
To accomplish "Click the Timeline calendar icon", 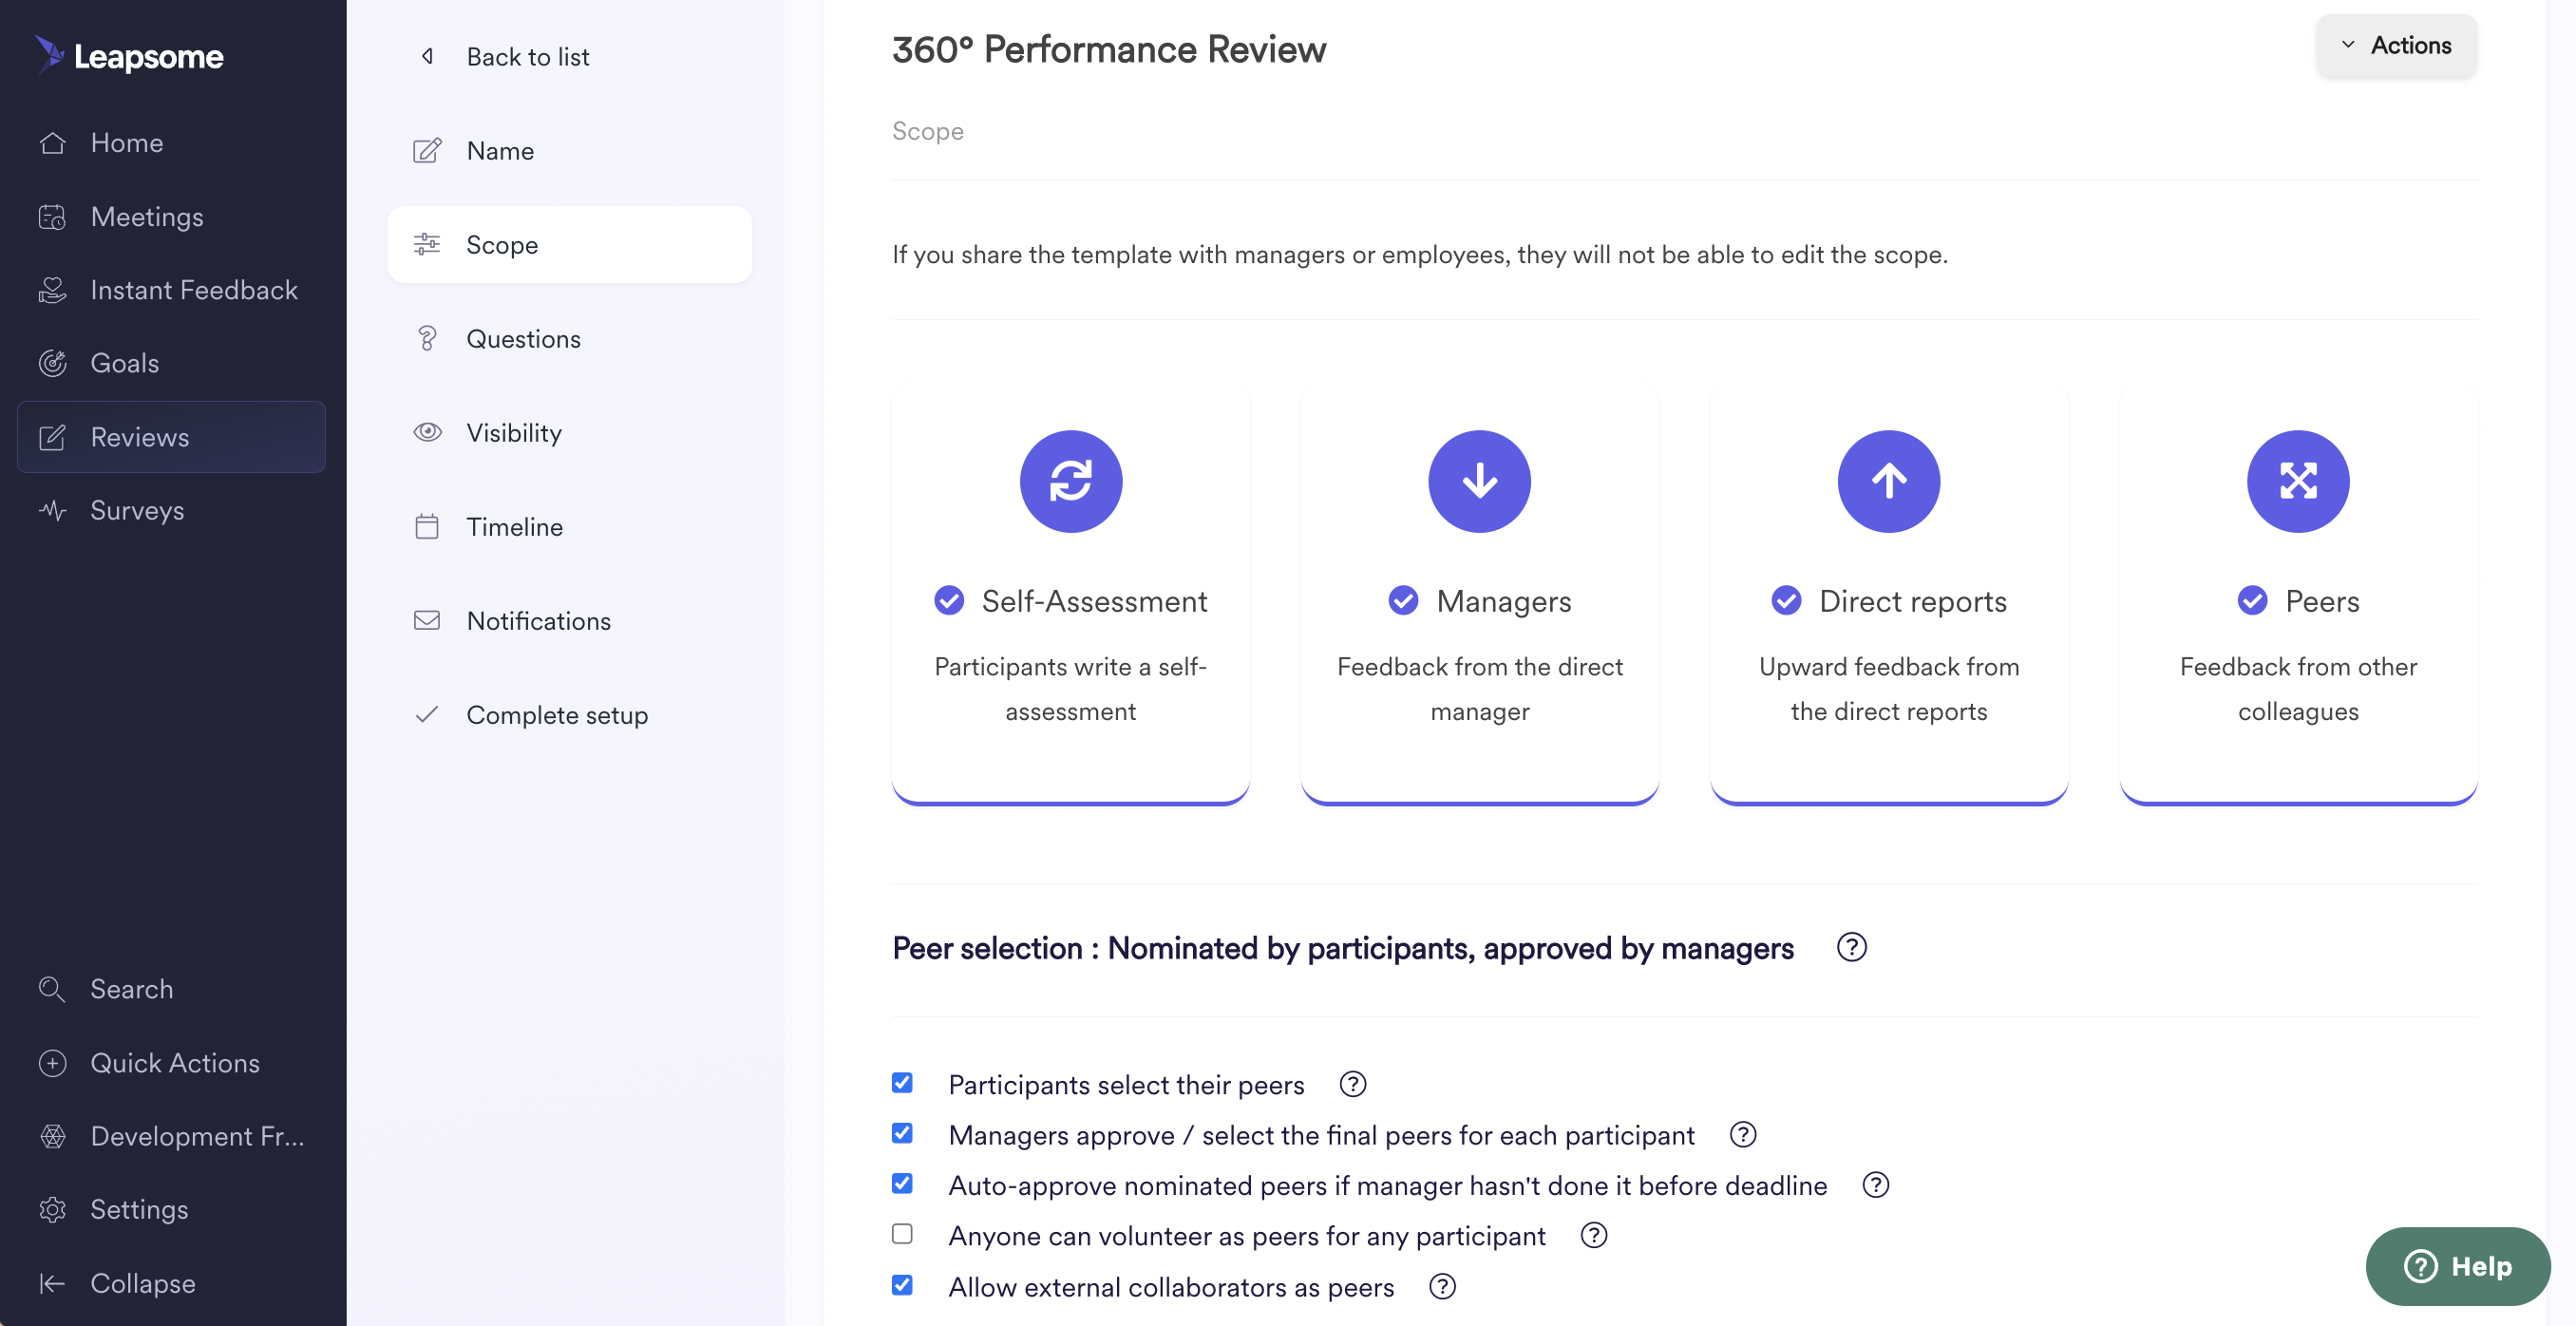I will click(x=427, y=526).
